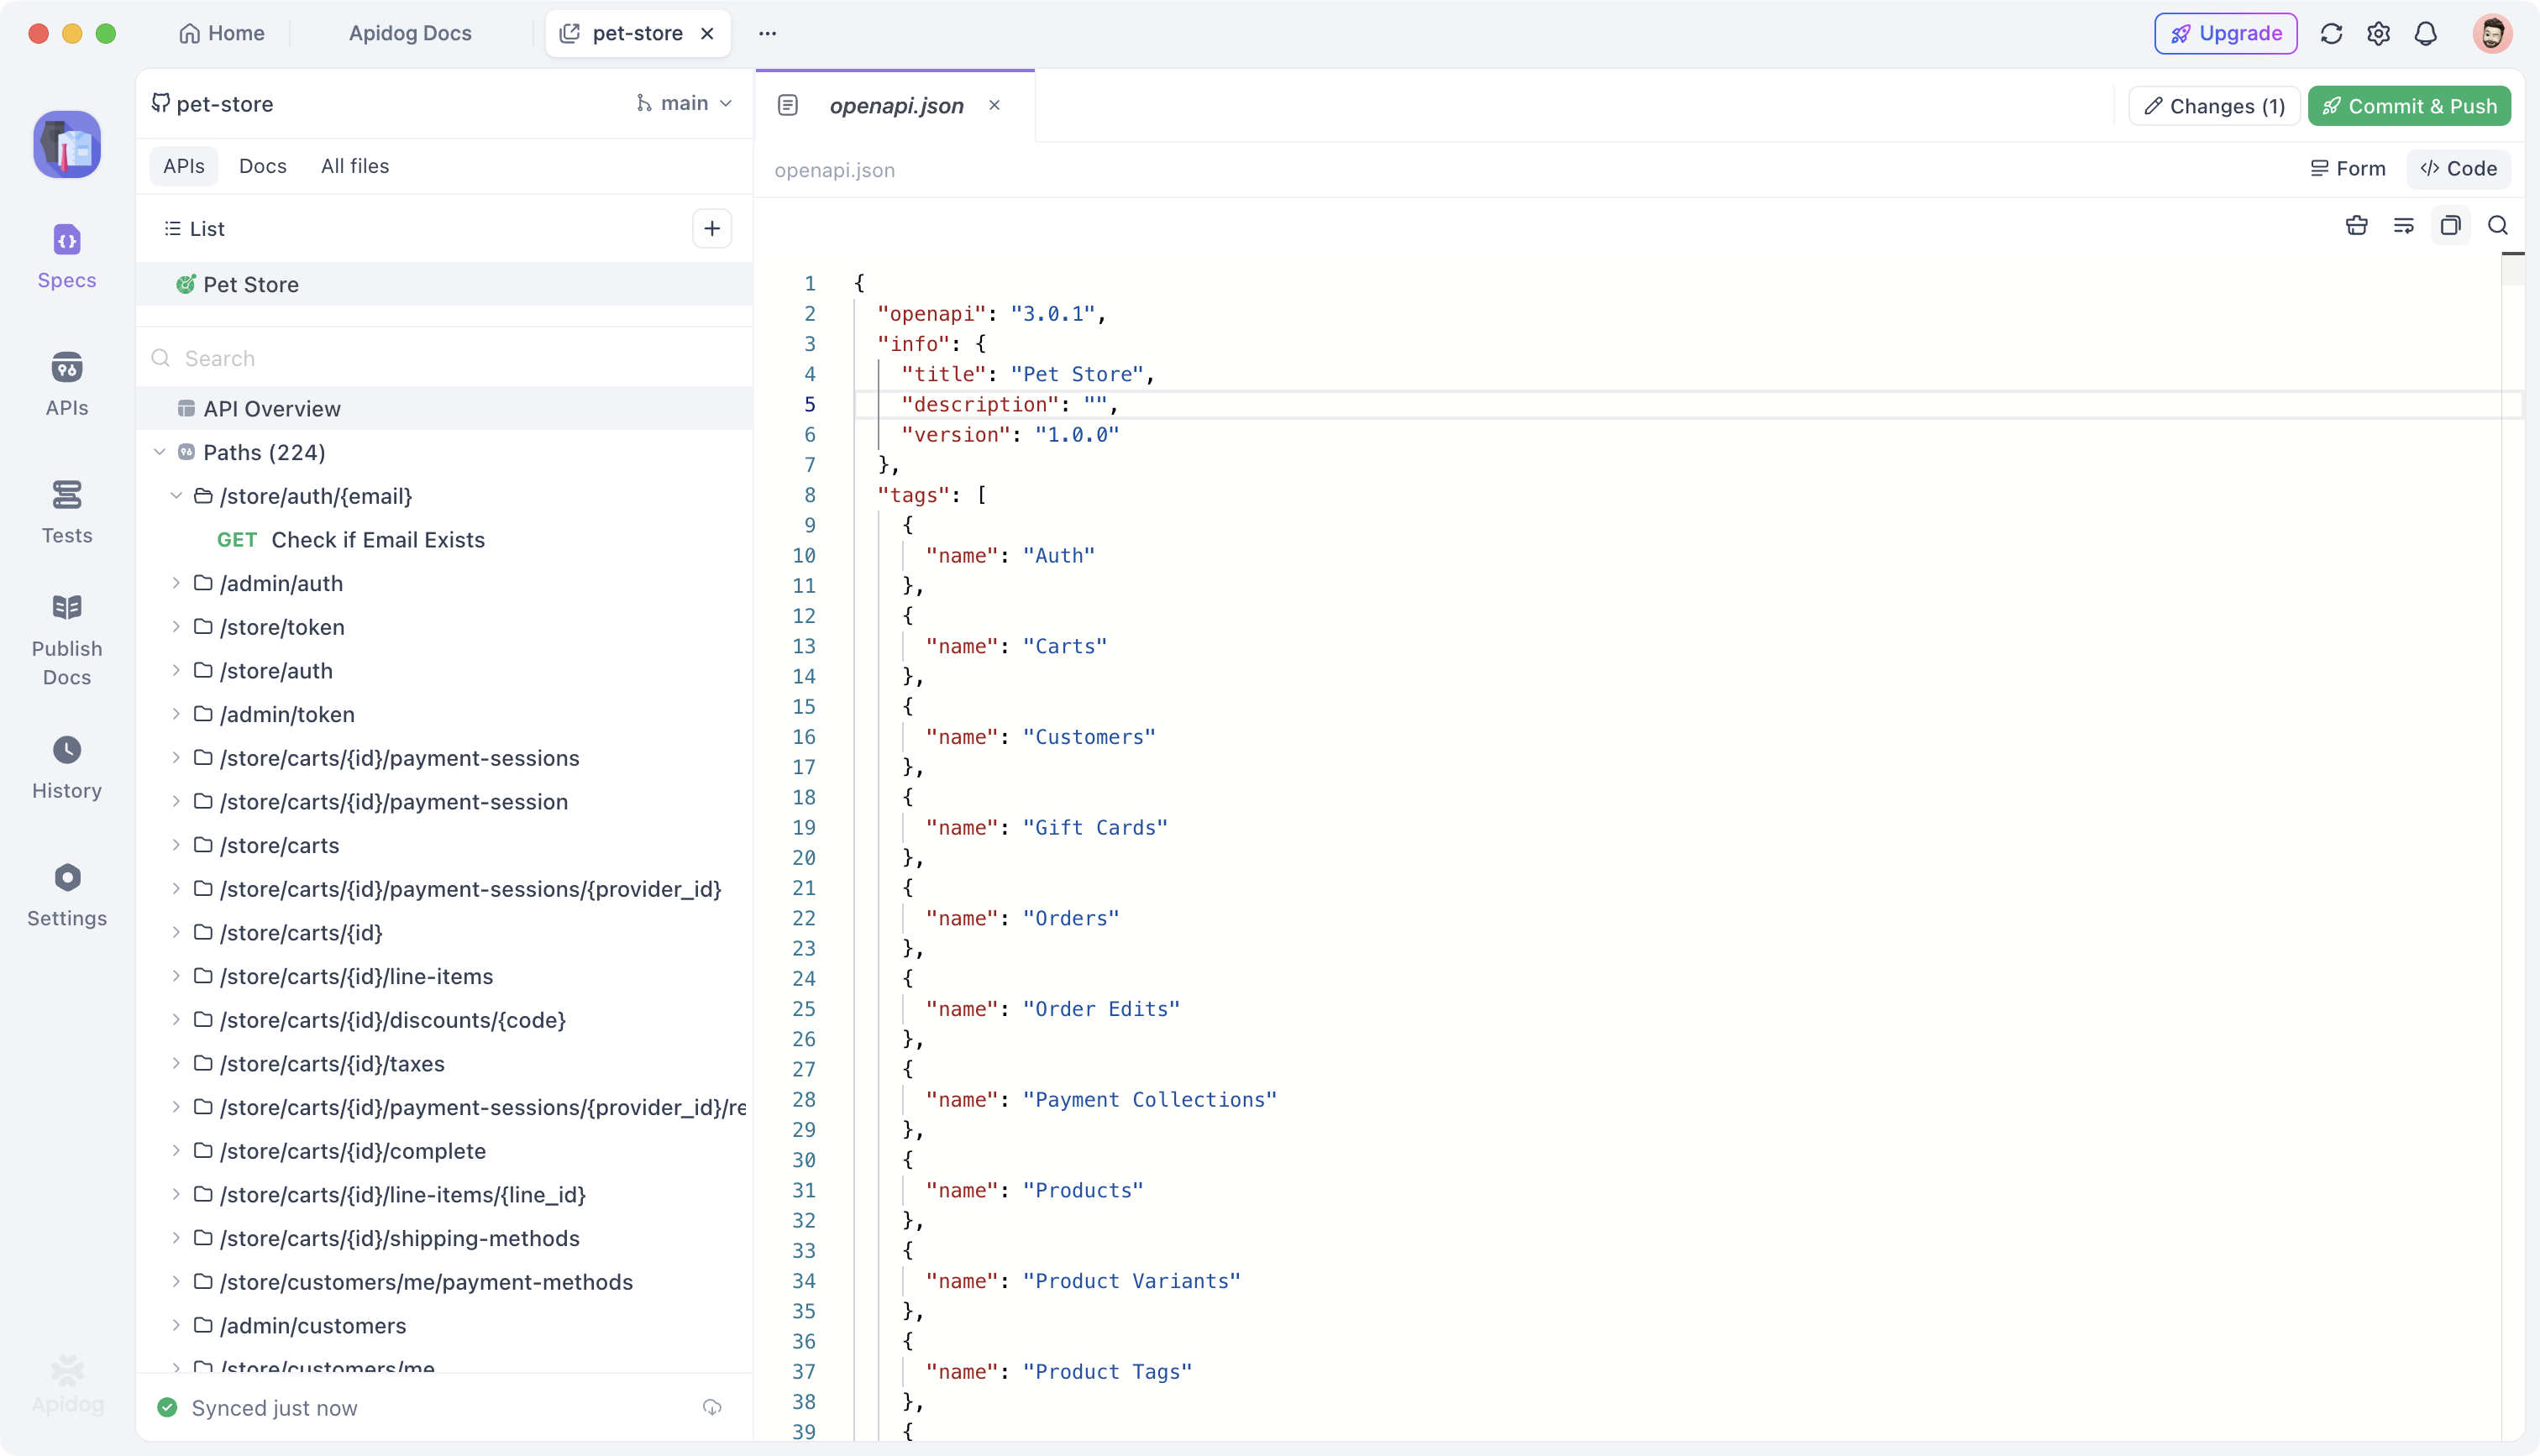Click the Upgrade button
Screen dimensions: 2540x1456
click(x=2225, y=34)
